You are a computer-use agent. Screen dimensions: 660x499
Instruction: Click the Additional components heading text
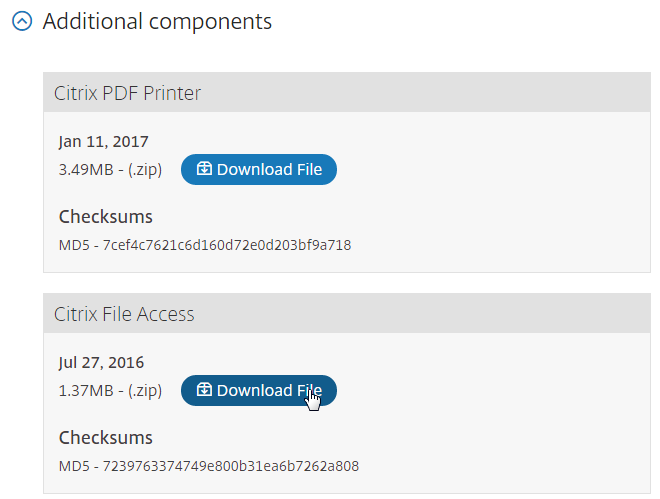point(157,21)
